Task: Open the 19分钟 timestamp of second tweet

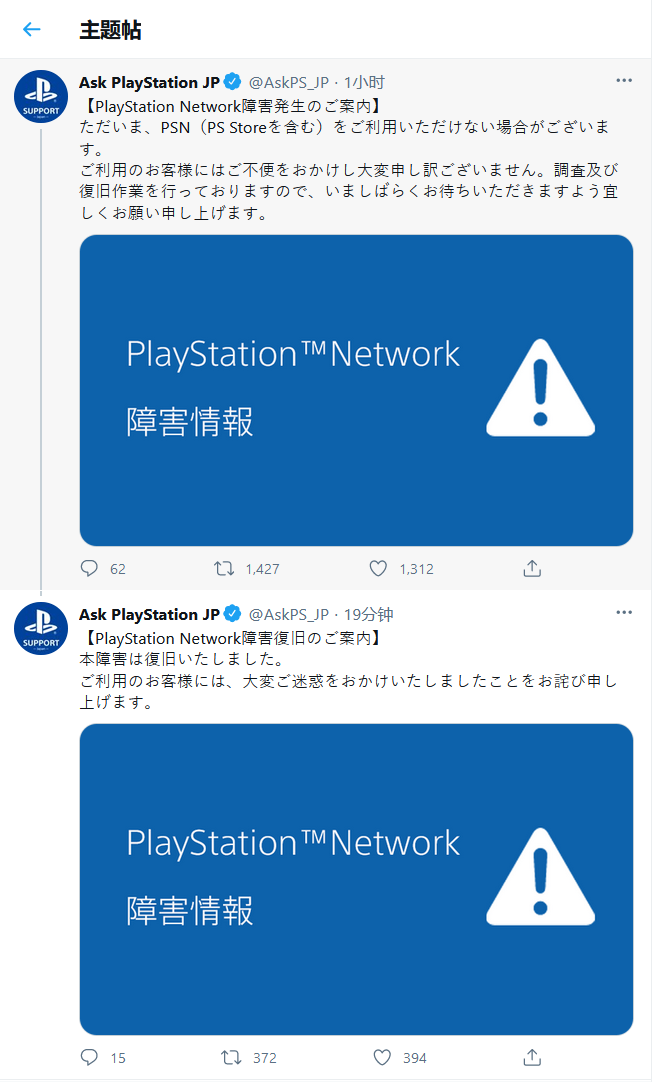Action: [x=368, y=614]
